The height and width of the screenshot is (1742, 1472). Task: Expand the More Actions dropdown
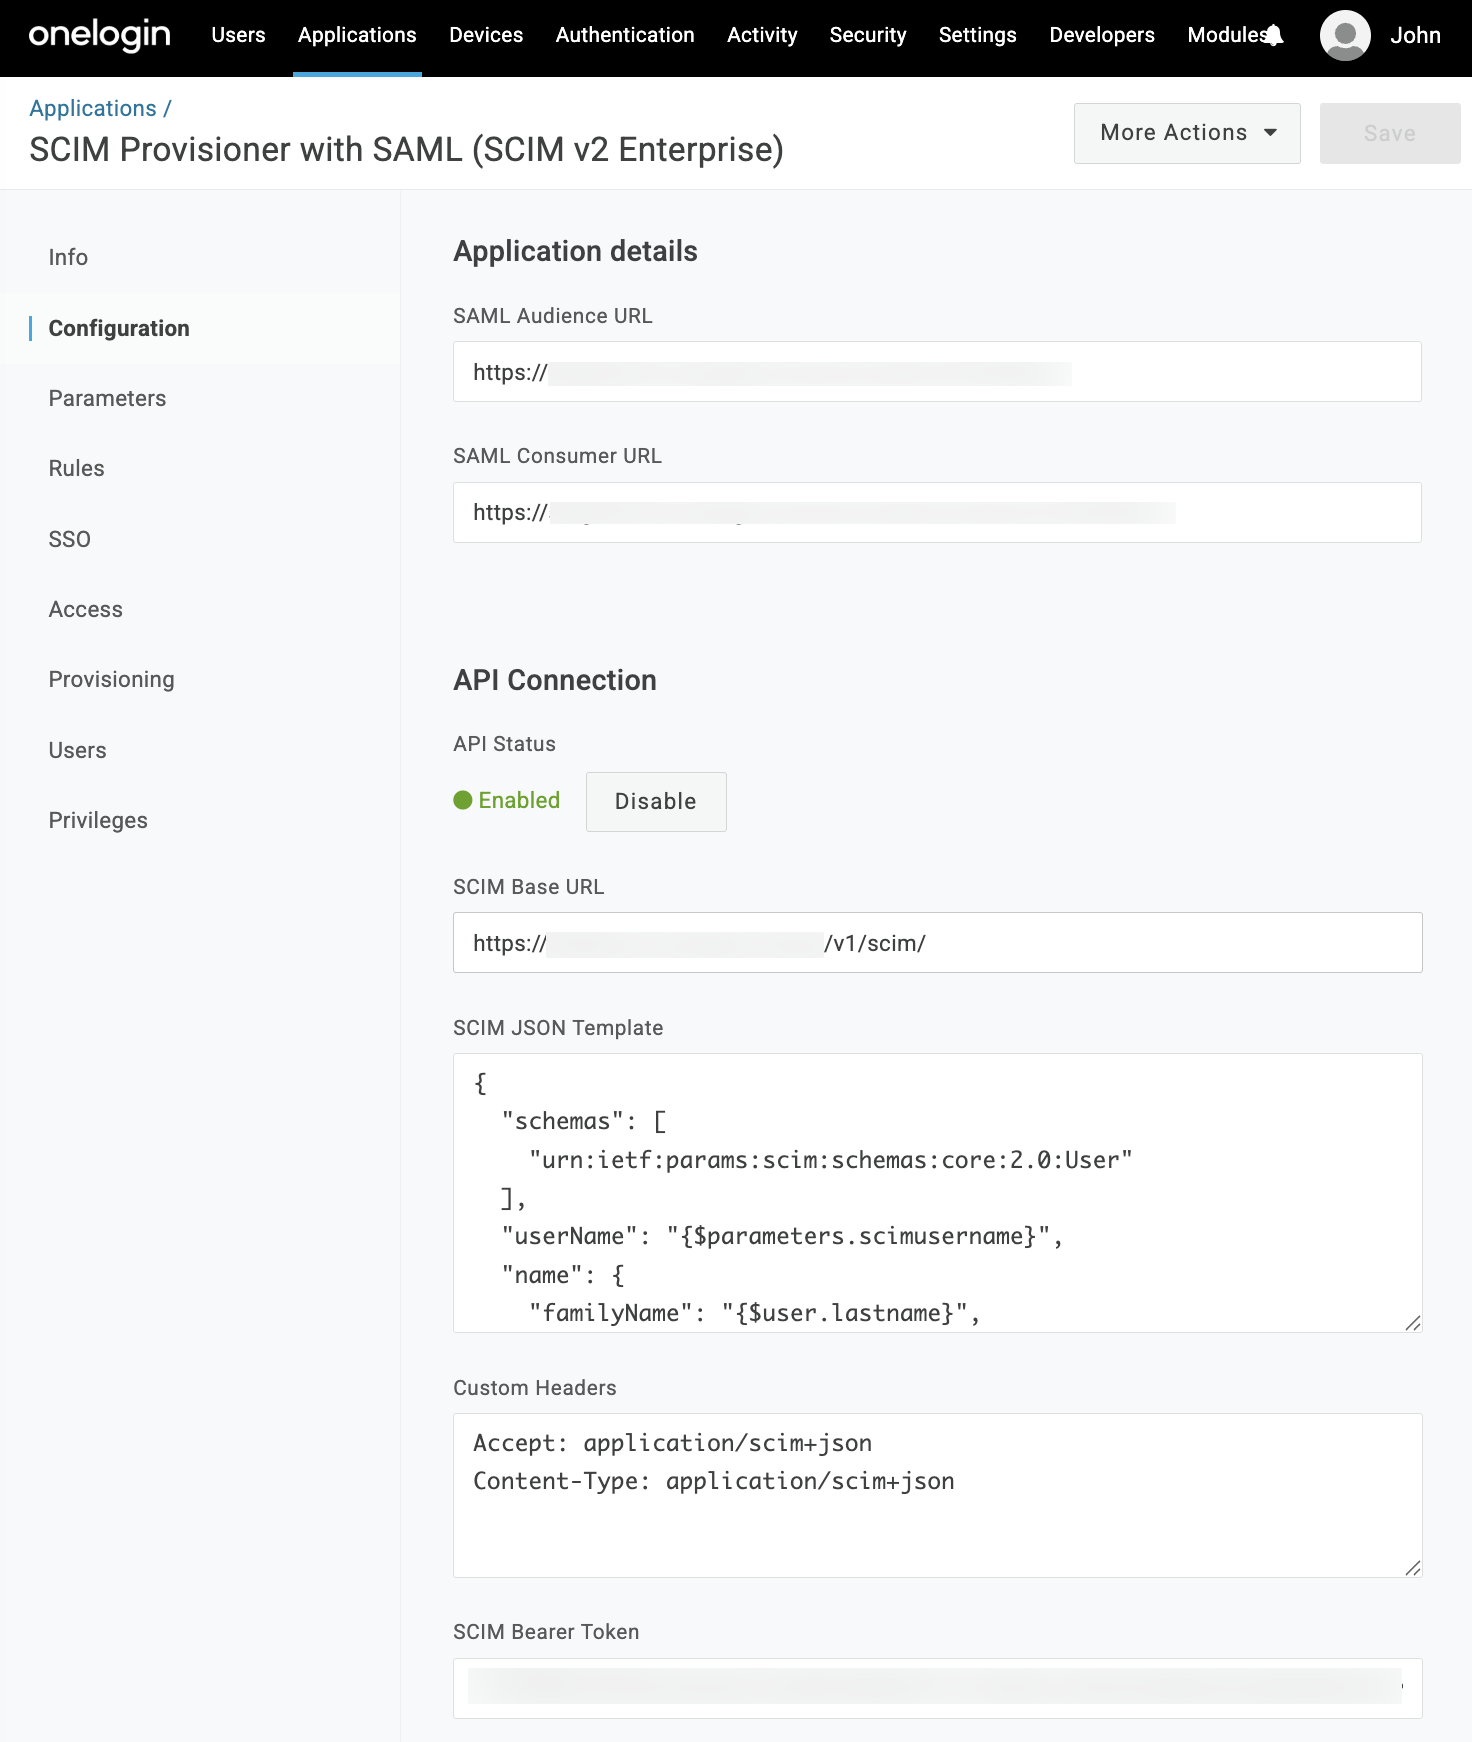pos(1186,133)
